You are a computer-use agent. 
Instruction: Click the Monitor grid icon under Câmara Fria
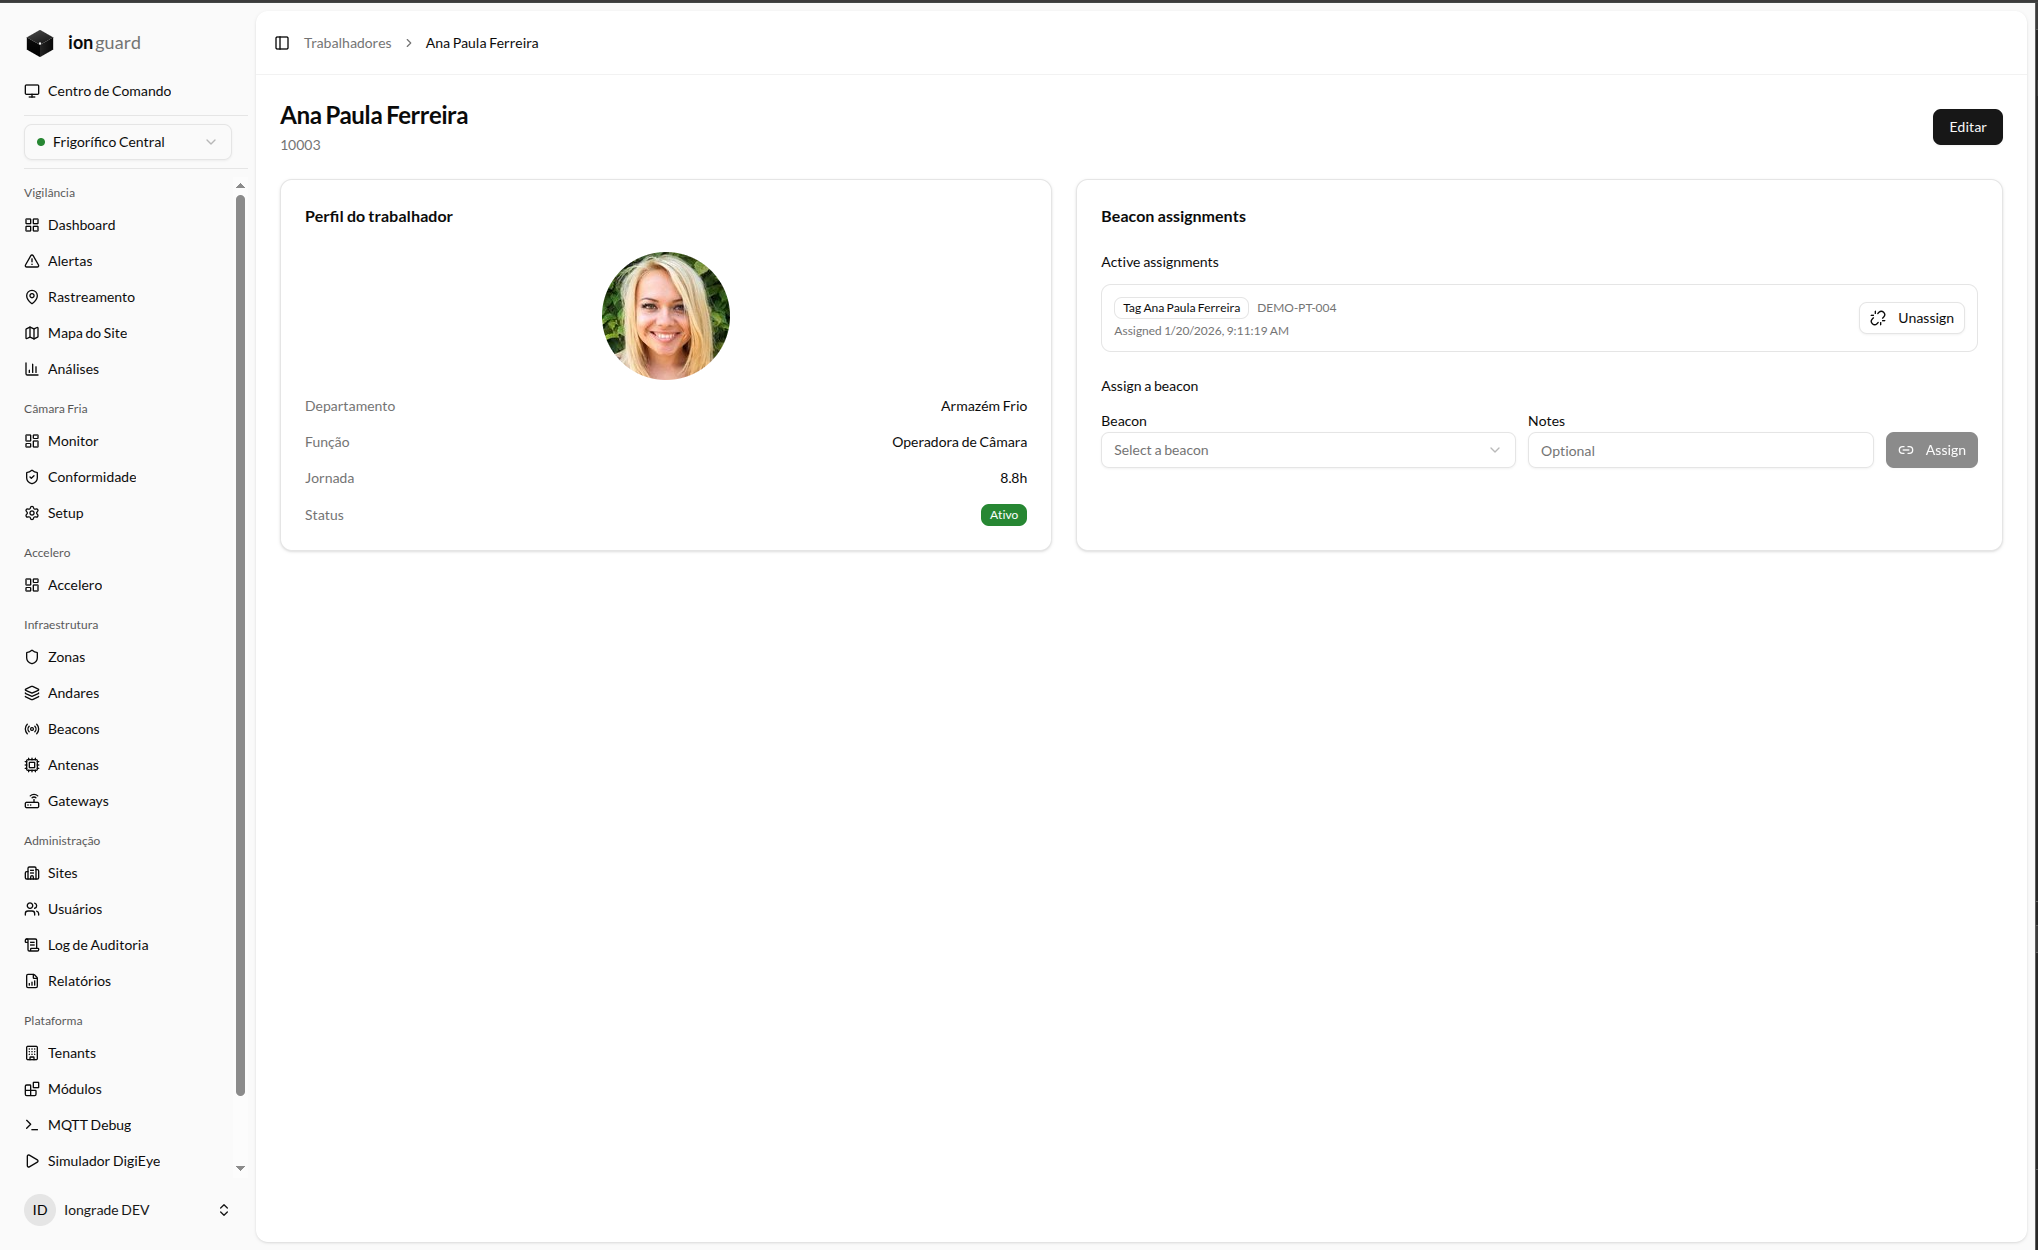click(32, 441)
